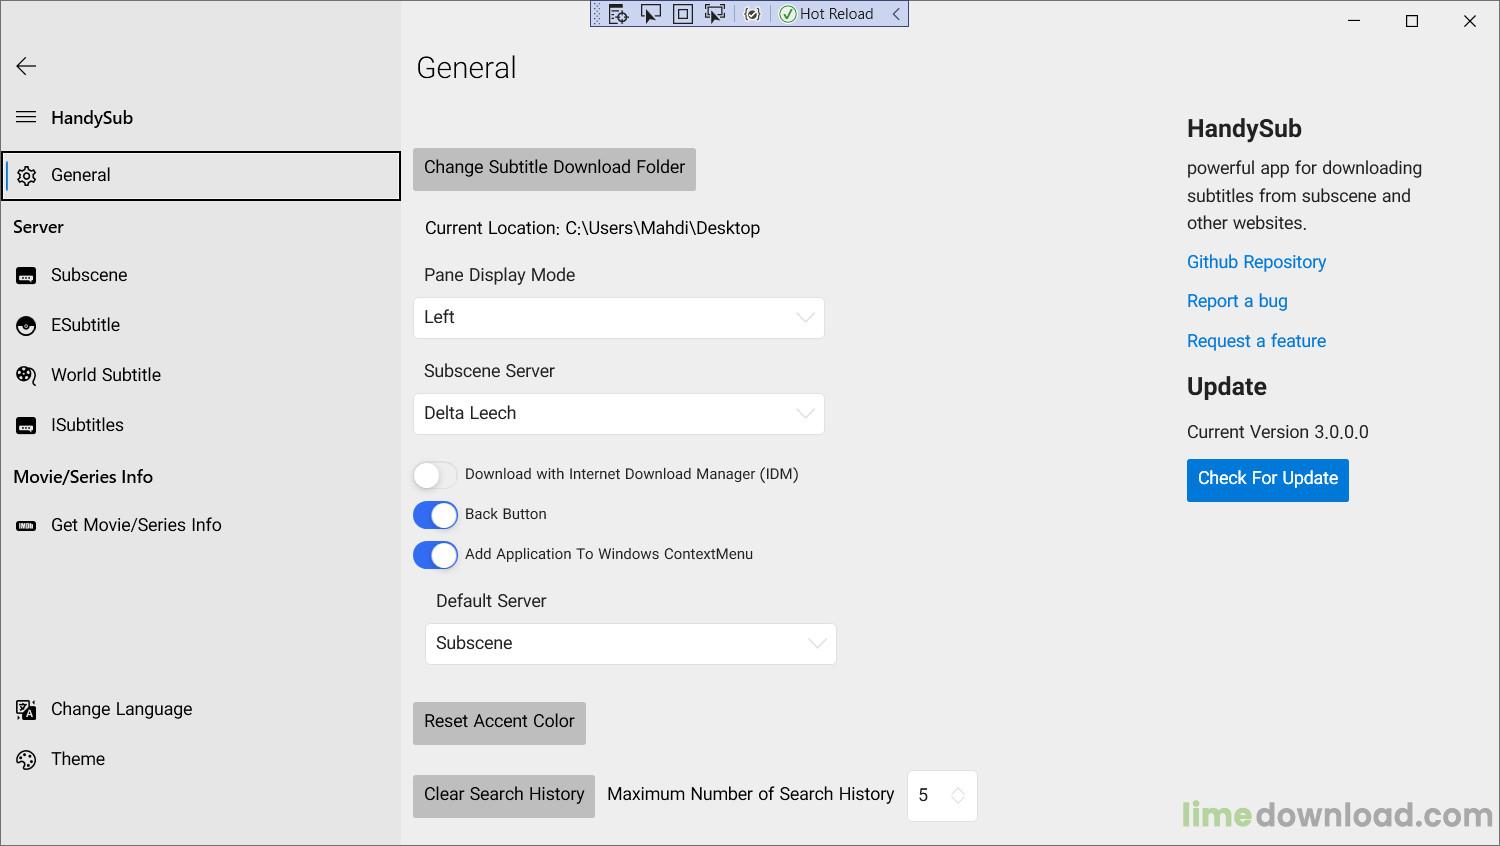Click the powerful app description paragraph

point(1304,196)
